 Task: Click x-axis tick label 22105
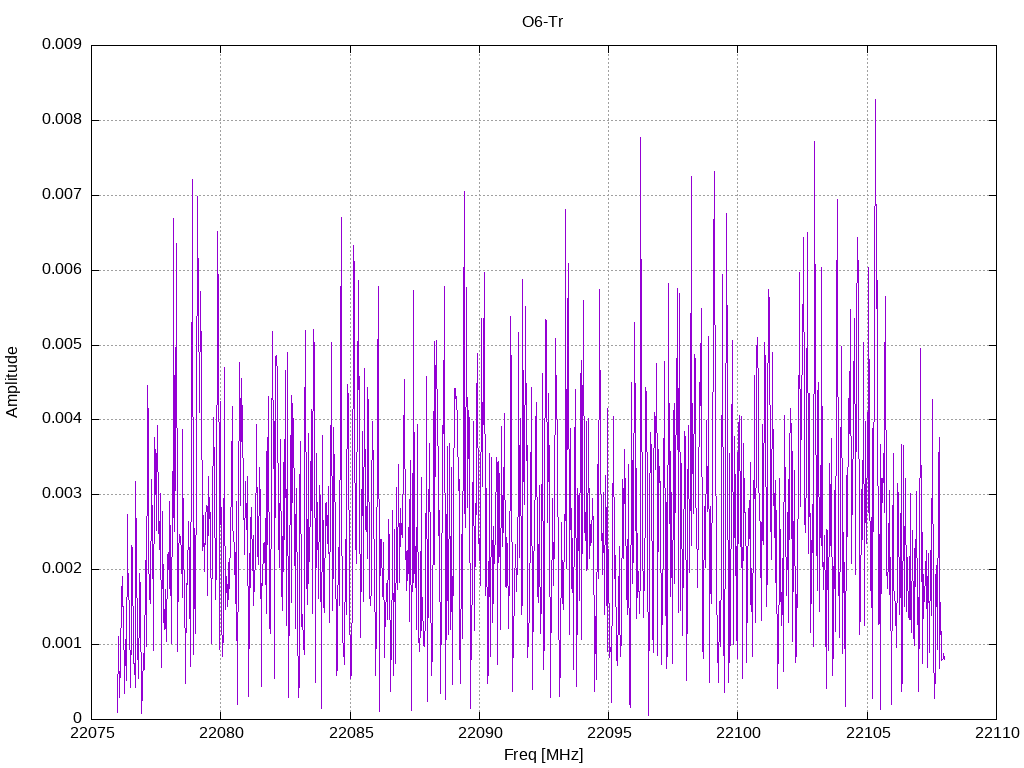click(867, 733)
